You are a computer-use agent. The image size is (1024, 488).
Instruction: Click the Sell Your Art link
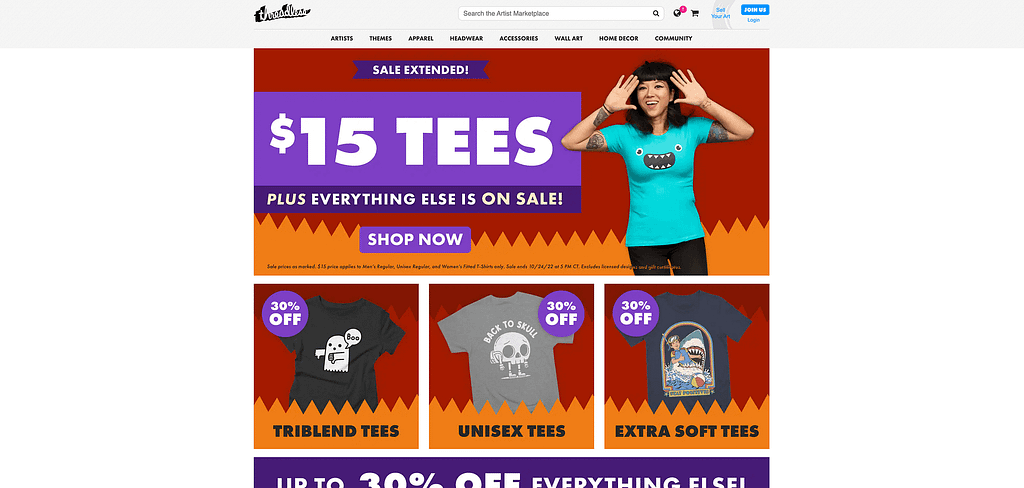point(721,13)
